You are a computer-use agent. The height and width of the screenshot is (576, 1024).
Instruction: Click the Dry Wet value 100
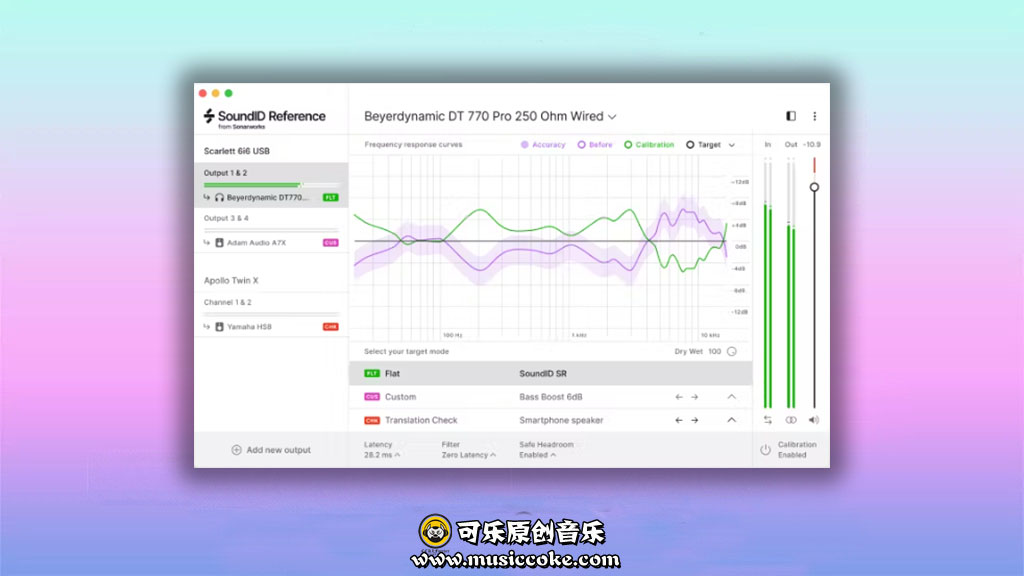click(x=714, y=351)
